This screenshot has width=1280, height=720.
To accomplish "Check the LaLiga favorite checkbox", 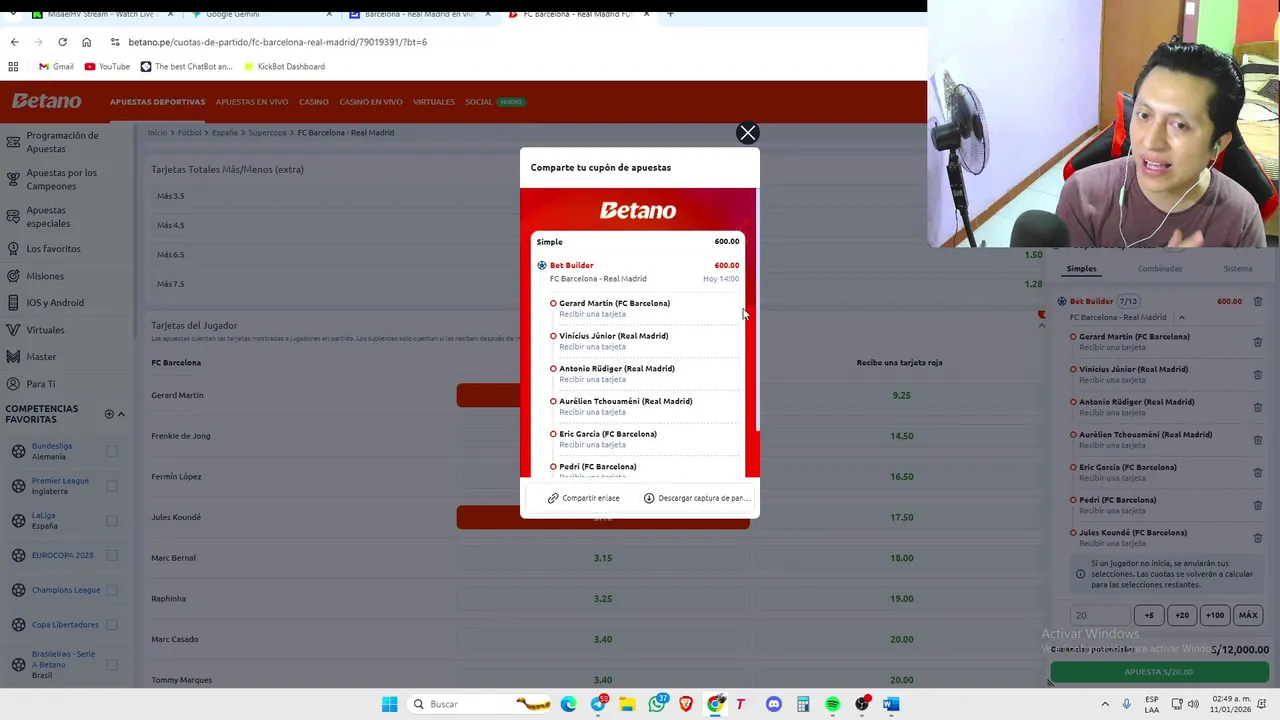I will (x=112, y=520).
